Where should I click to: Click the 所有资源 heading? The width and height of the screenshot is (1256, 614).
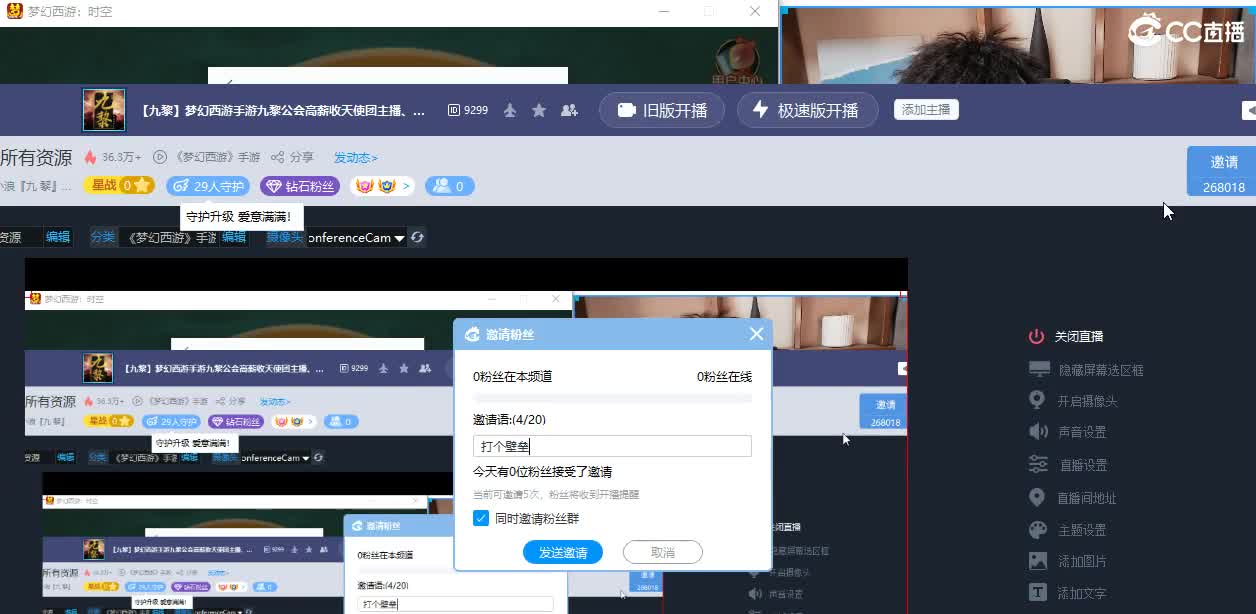(x=36, y=158)
